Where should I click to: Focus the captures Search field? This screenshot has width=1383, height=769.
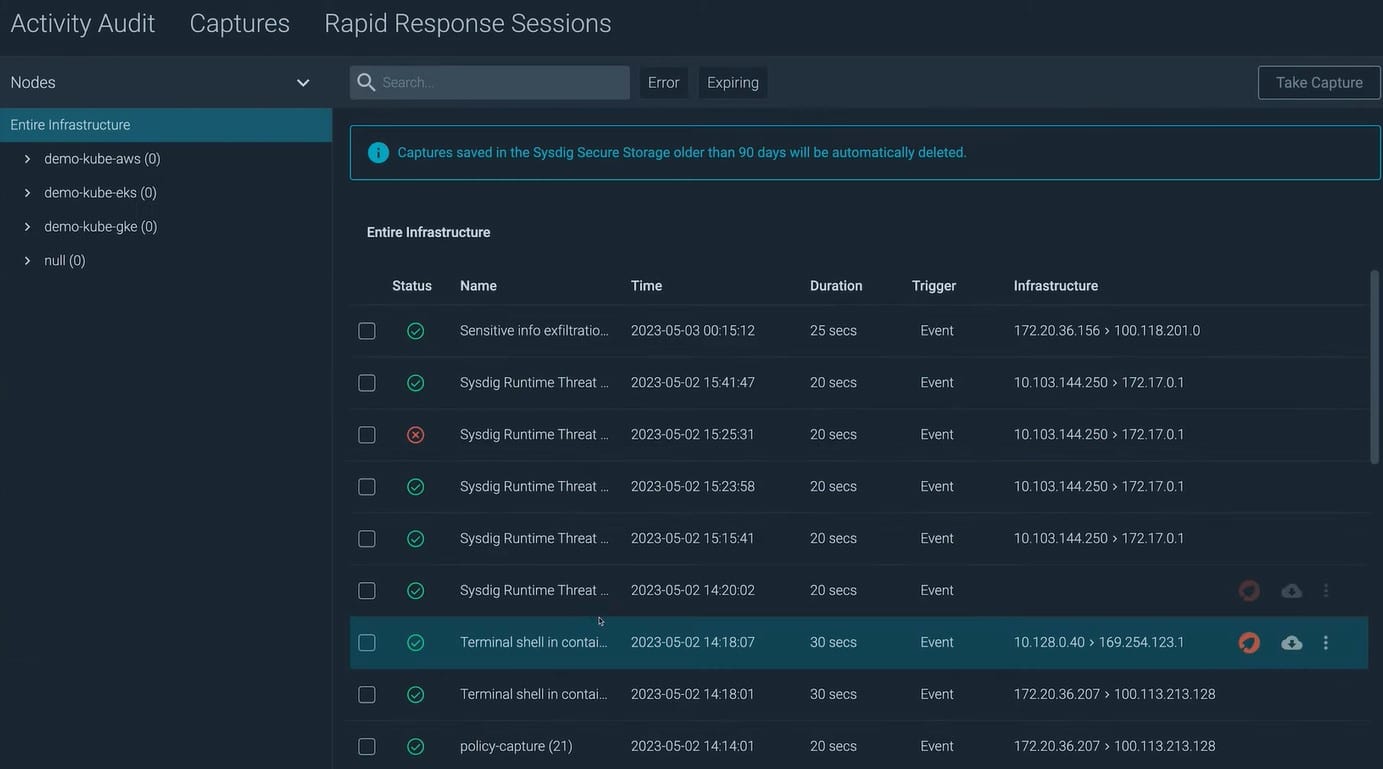490,82
